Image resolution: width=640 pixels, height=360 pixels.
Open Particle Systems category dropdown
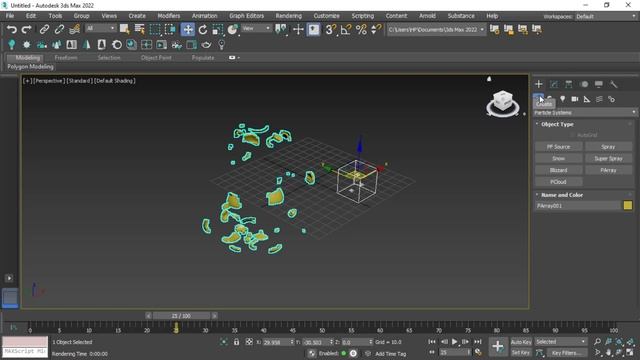point(584,112)
